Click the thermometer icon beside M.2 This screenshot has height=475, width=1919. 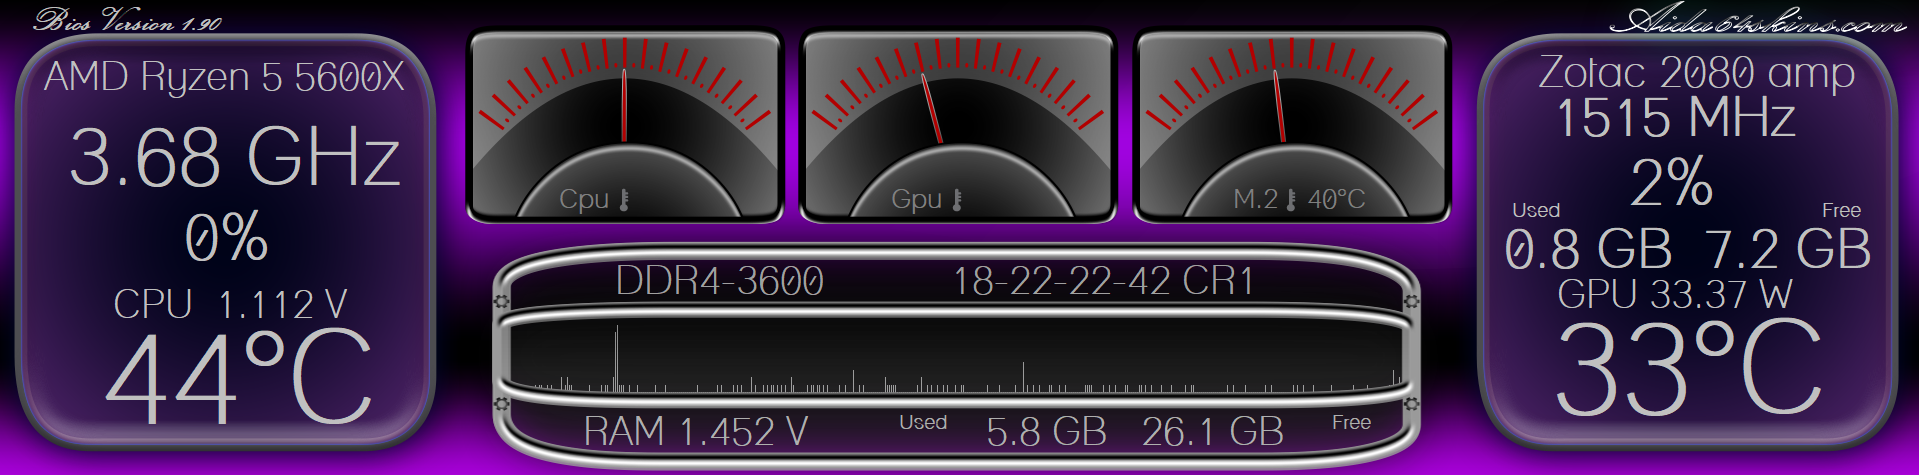(x=1291, y=200)
